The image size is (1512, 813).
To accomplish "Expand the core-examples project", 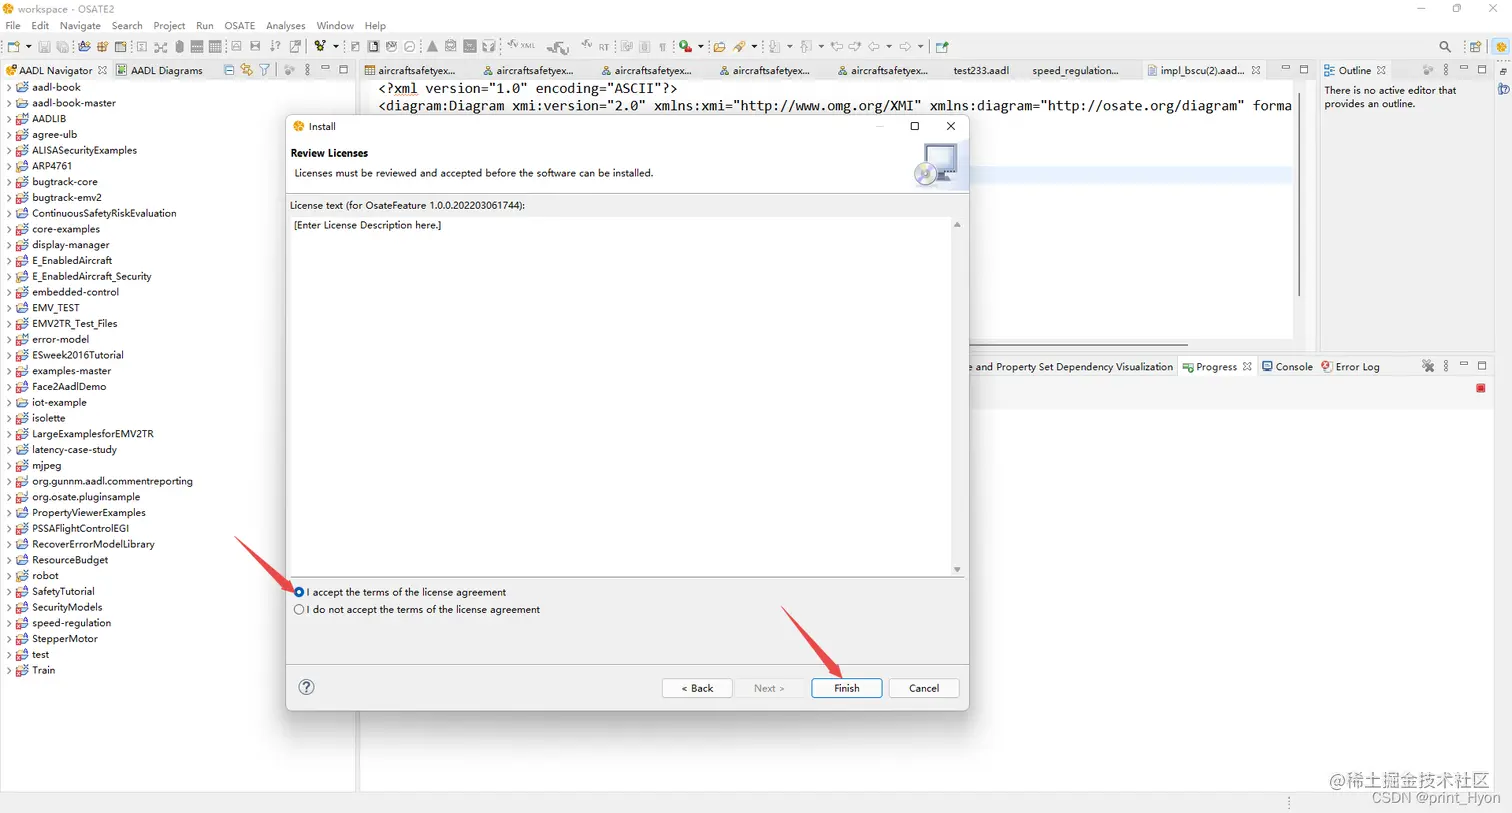I will [x=9, y=229].
